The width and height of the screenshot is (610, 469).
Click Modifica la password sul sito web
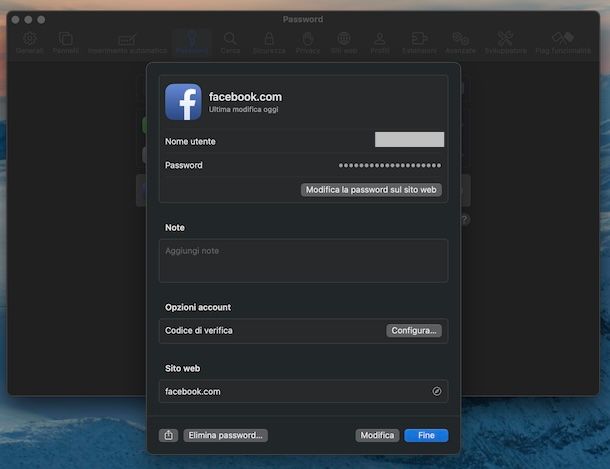click(x=371, y=190)
